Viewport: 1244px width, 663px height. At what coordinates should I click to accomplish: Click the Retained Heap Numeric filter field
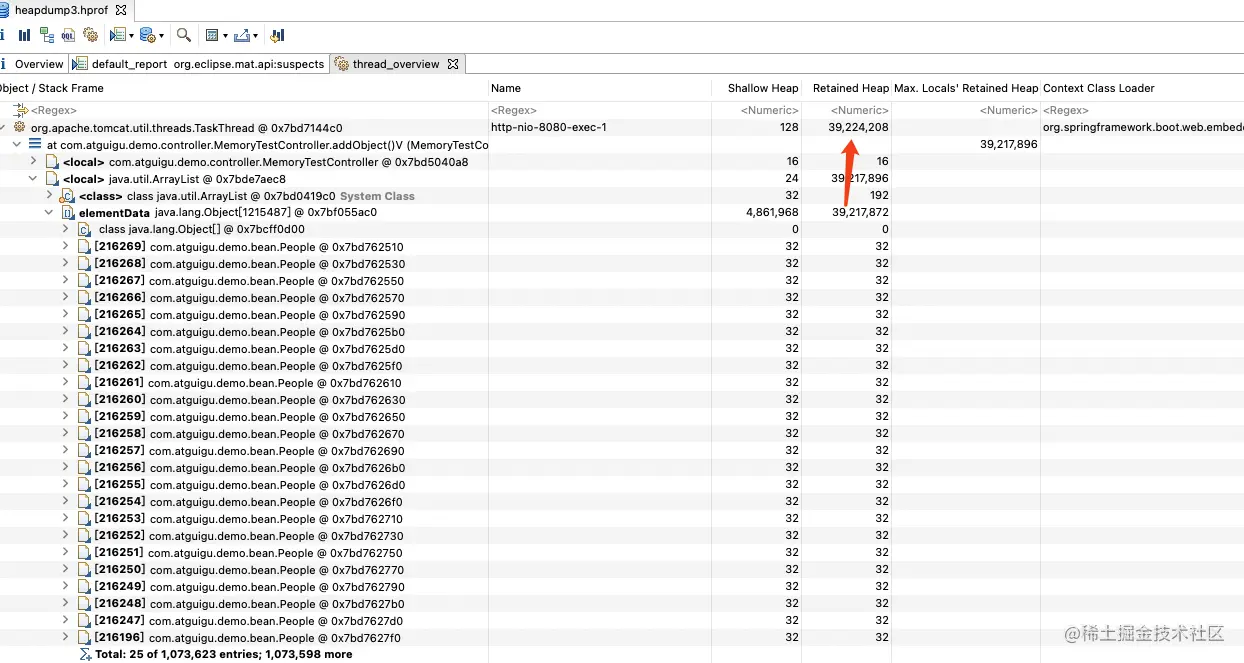click(x=847, y=110)
